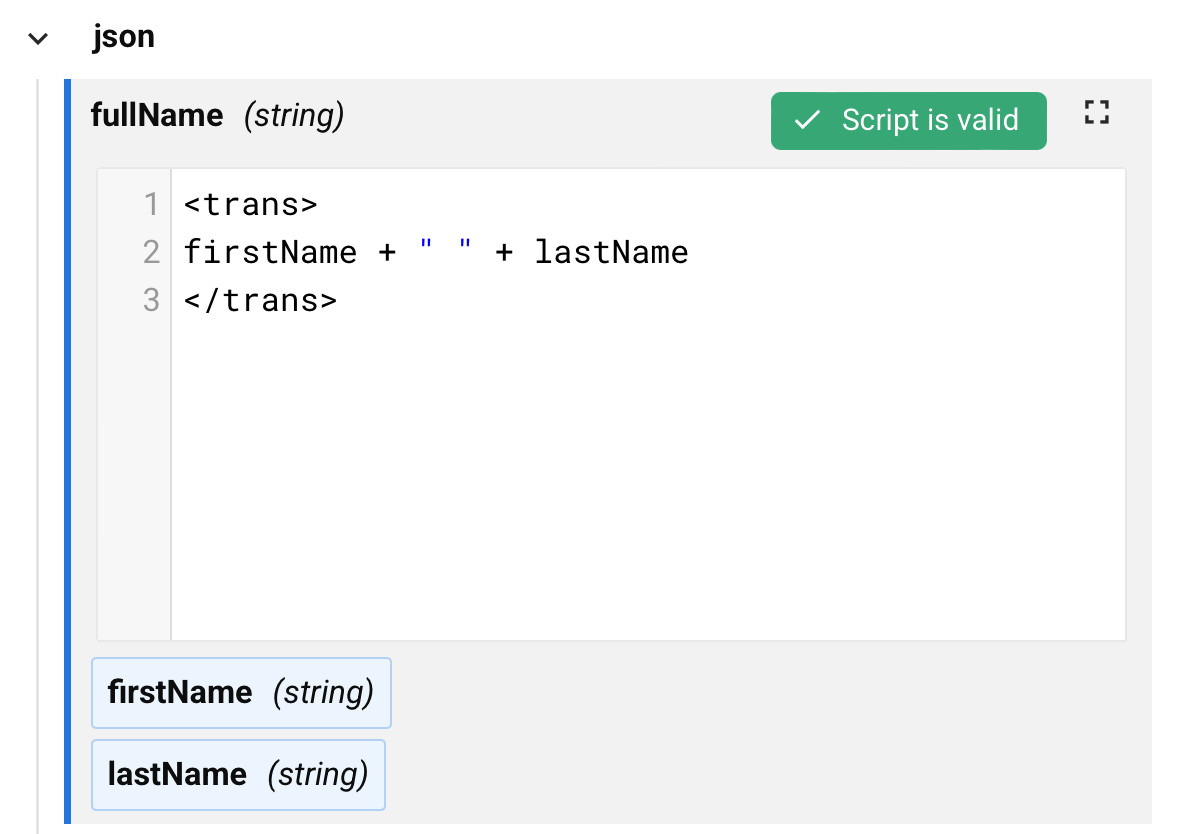Click the Script is valid button
The image size is (1186, 834).
pyautogui.click(x=908, y=120)
